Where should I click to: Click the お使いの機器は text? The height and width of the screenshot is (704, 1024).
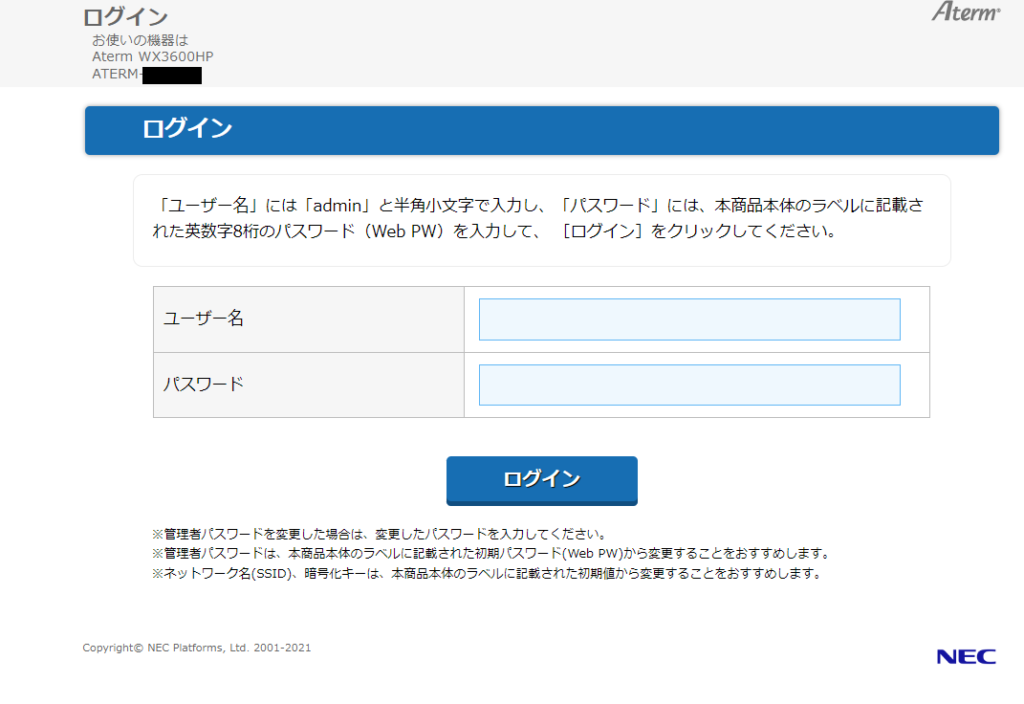pyautogui.click(x=140, y=41)
